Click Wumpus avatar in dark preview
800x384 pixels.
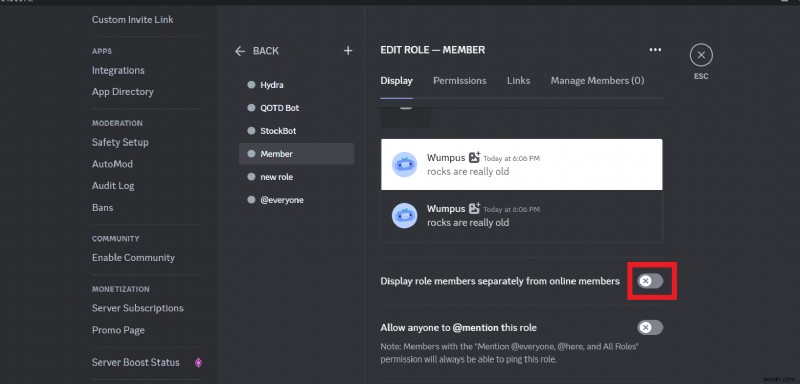click(x=405, y=216)
